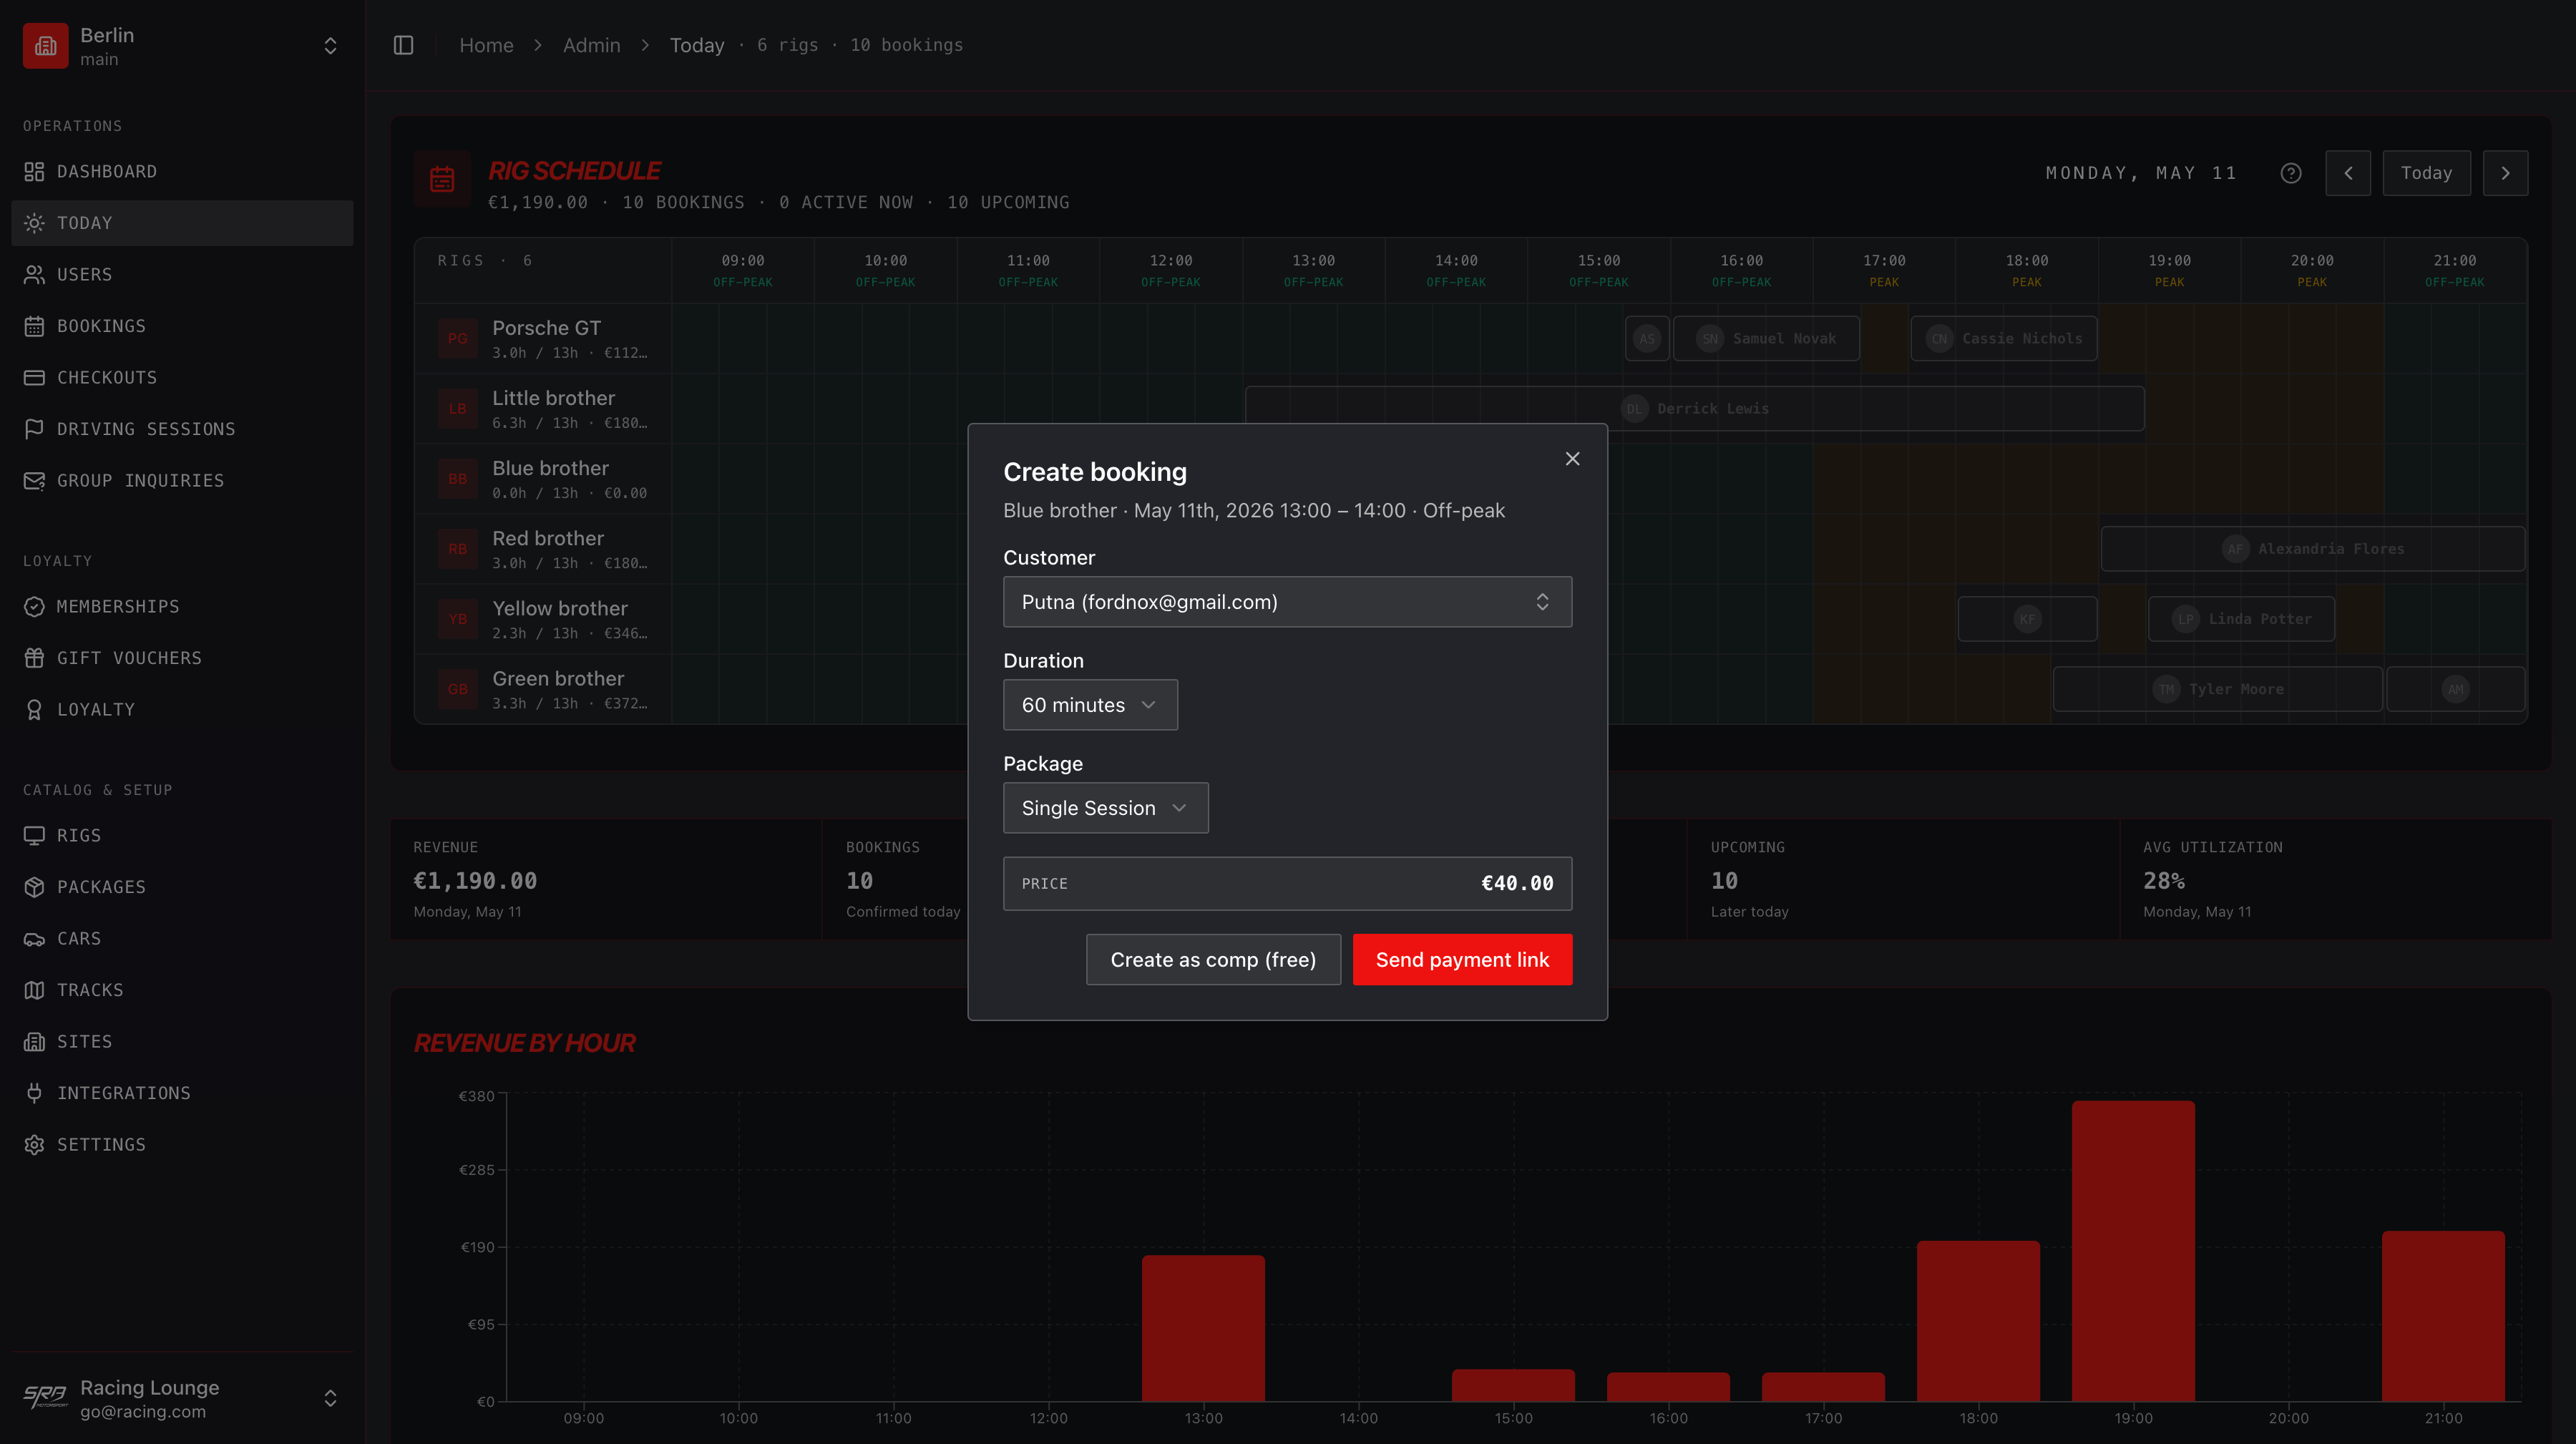Viewport: 2576px width, 1444px height.
Task: Open Dashboard in sidebar
Action: [x=182, y=172]
